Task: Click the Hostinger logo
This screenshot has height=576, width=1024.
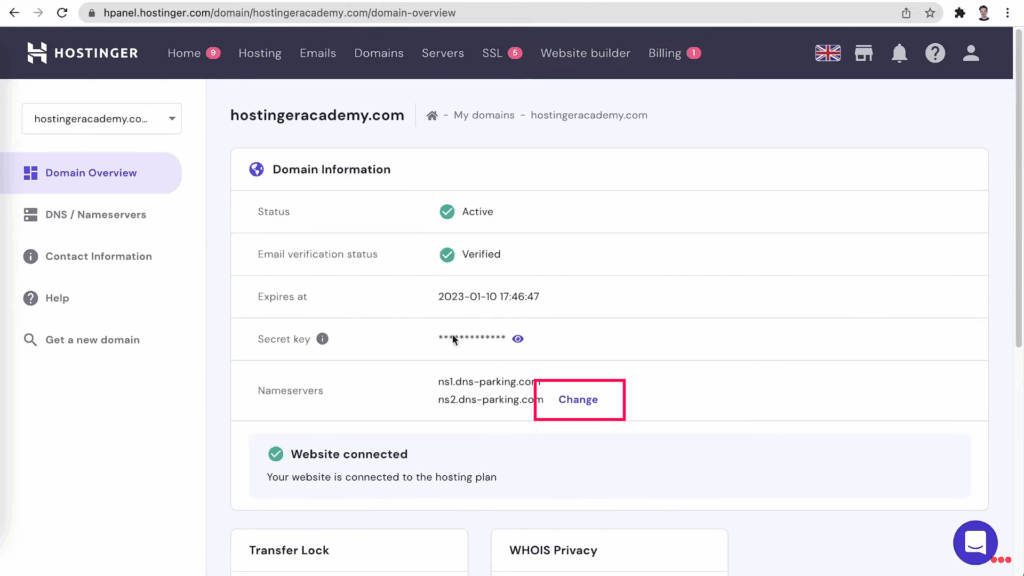Action: 82,53
